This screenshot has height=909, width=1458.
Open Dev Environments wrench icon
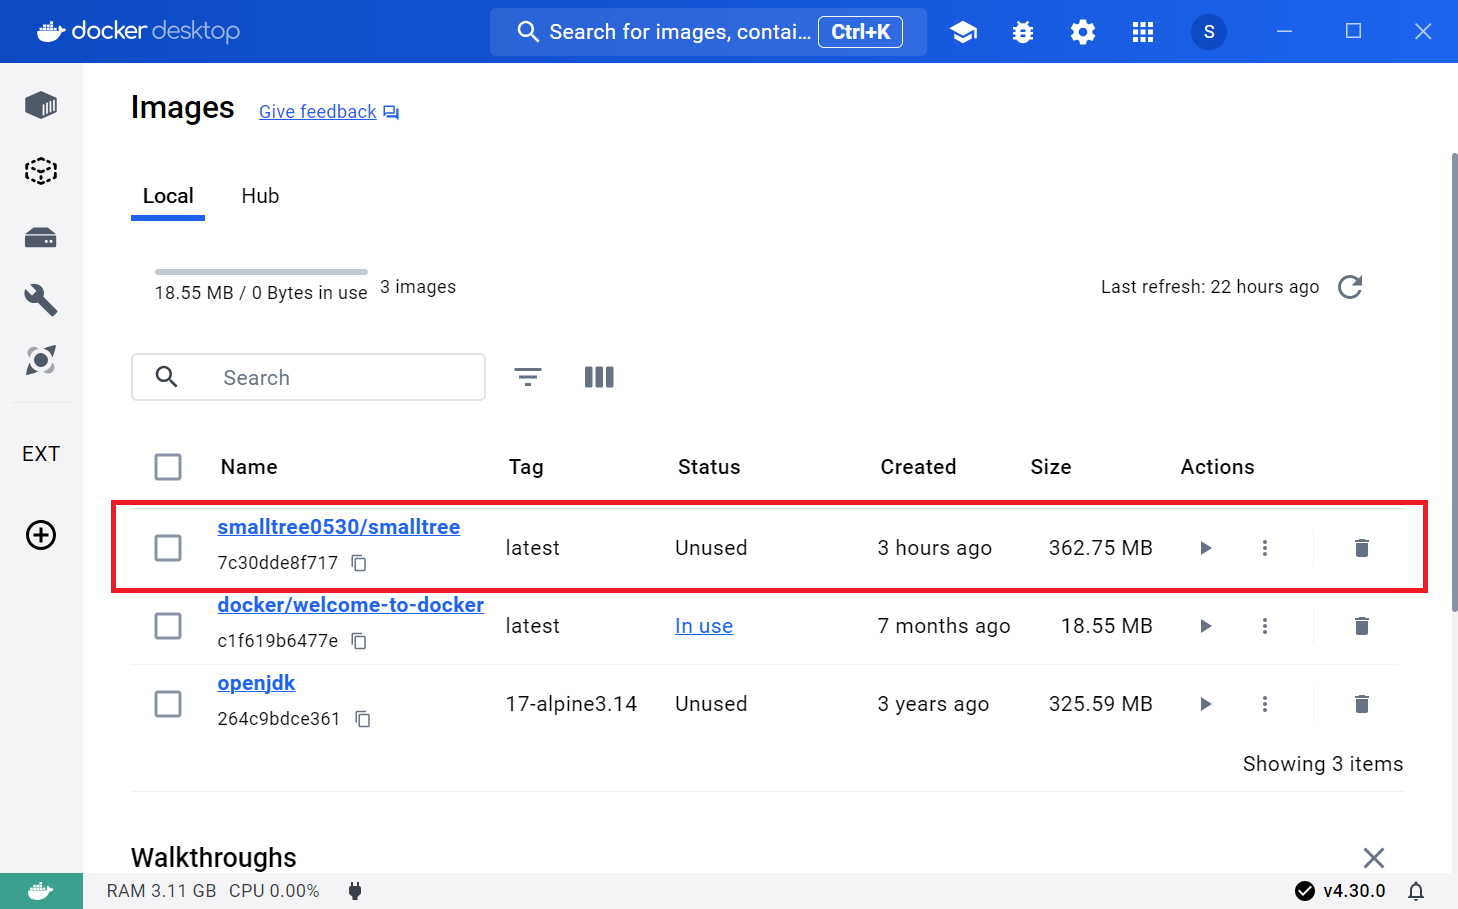pyautogui.click(x=41, y=300)
